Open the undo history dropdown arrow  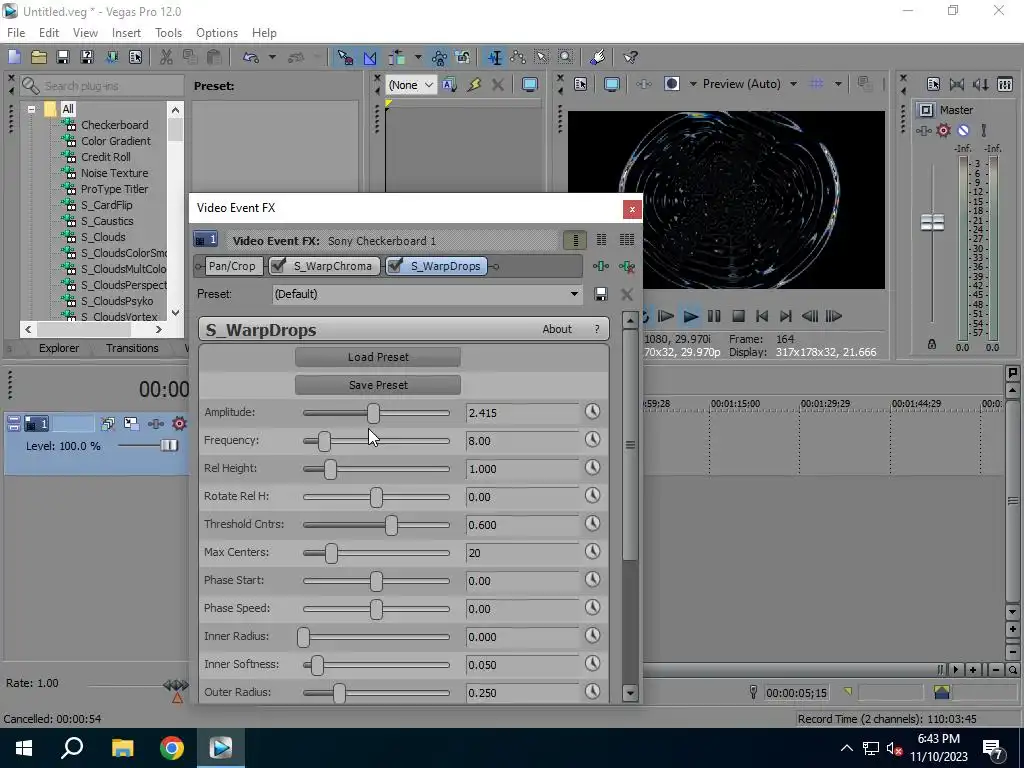pos(272,57)
